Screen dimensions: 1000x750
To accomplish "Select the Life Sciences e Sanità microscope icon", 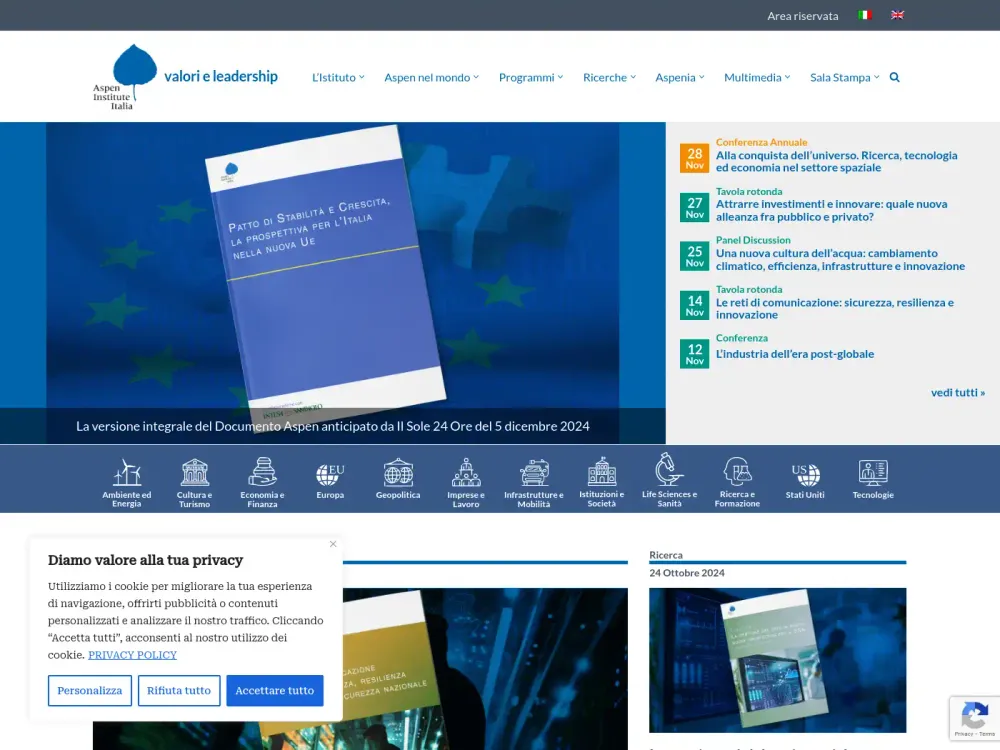I will pyautogui.click(x=669, y=472).
